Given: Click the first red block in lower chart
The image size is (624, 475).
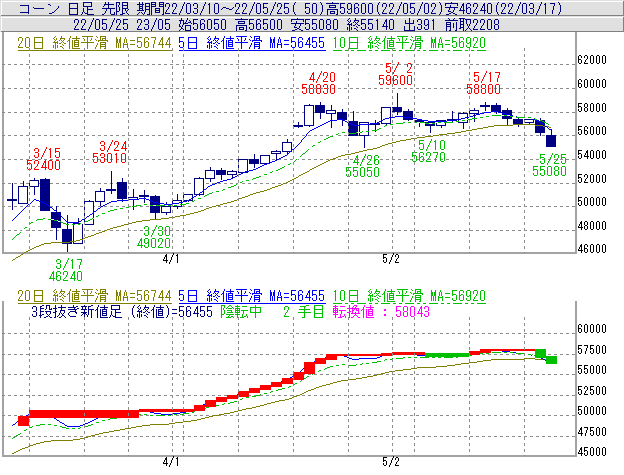Looking at the screenshot, I should tap(23, 421).
